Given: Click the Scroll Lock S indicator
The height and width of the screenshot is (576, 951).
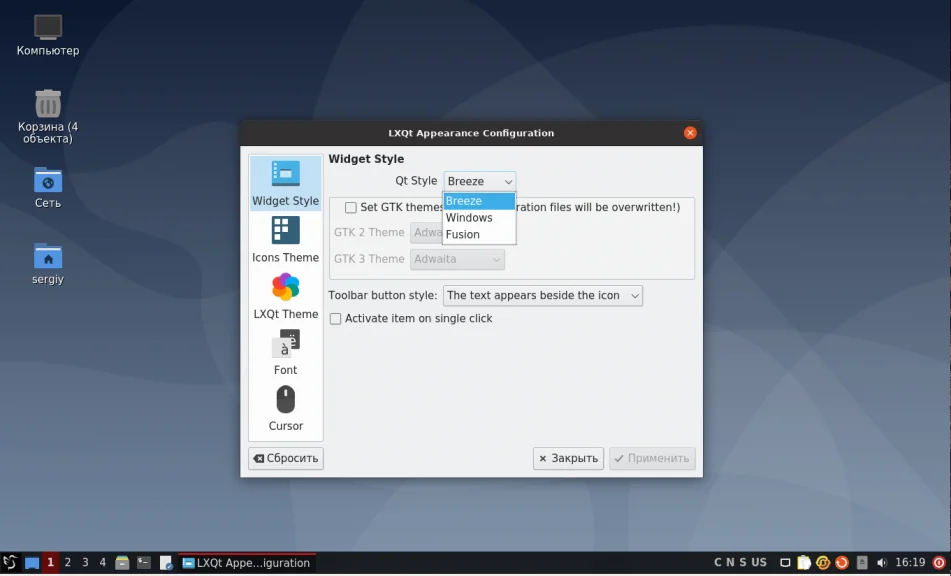Looking at the screenshot, I should tap(742, 563).
